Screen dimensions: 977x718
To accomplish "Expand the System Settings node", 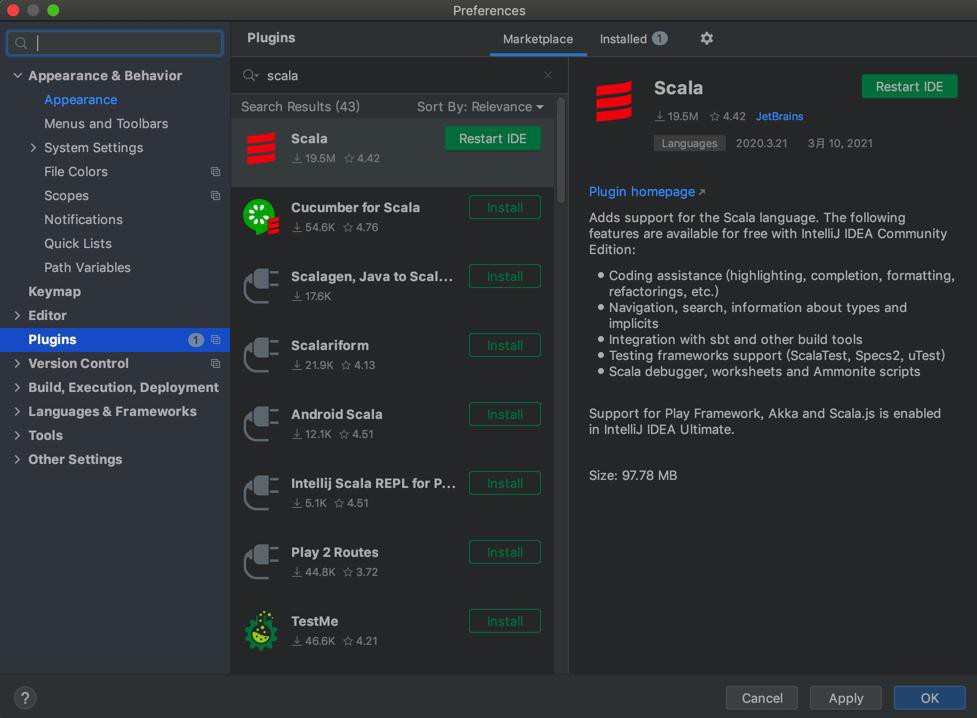I will (33, 148).
